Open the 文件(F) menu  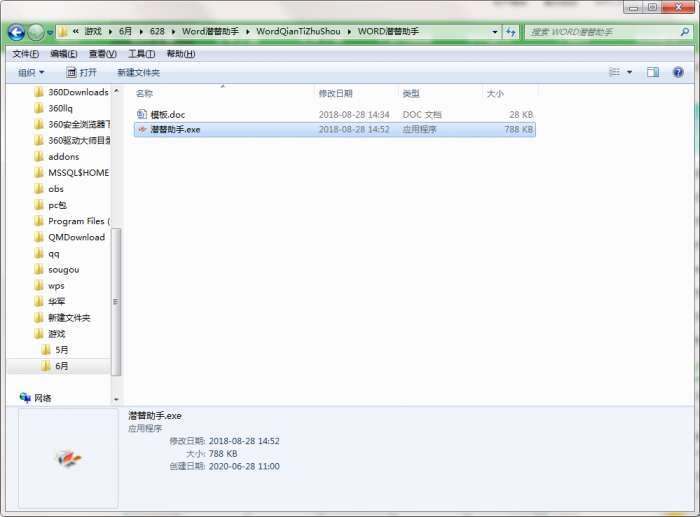(x=25, y=54)
